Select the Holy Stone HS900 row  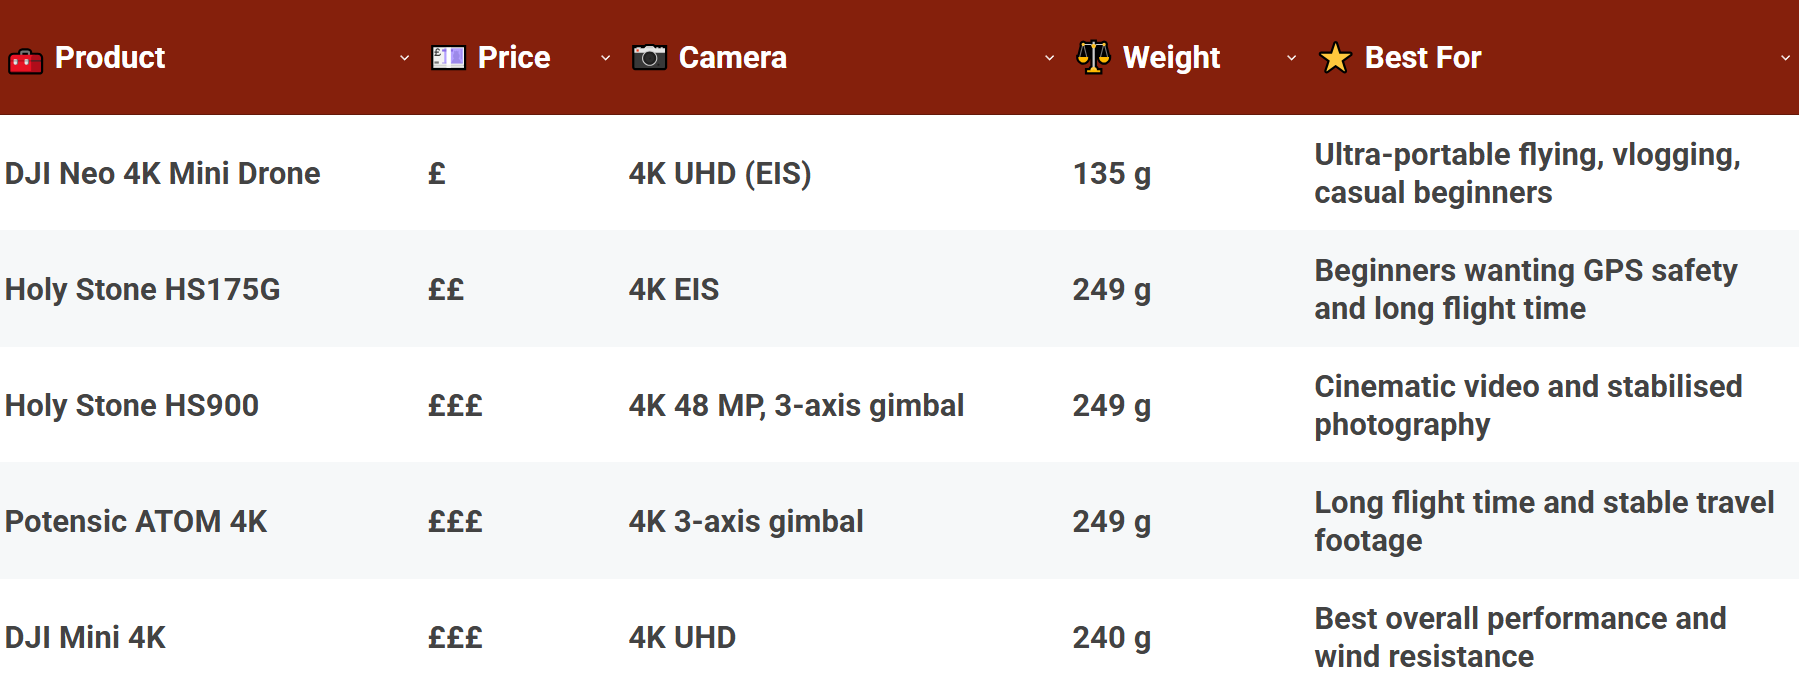tap(131, 405)
